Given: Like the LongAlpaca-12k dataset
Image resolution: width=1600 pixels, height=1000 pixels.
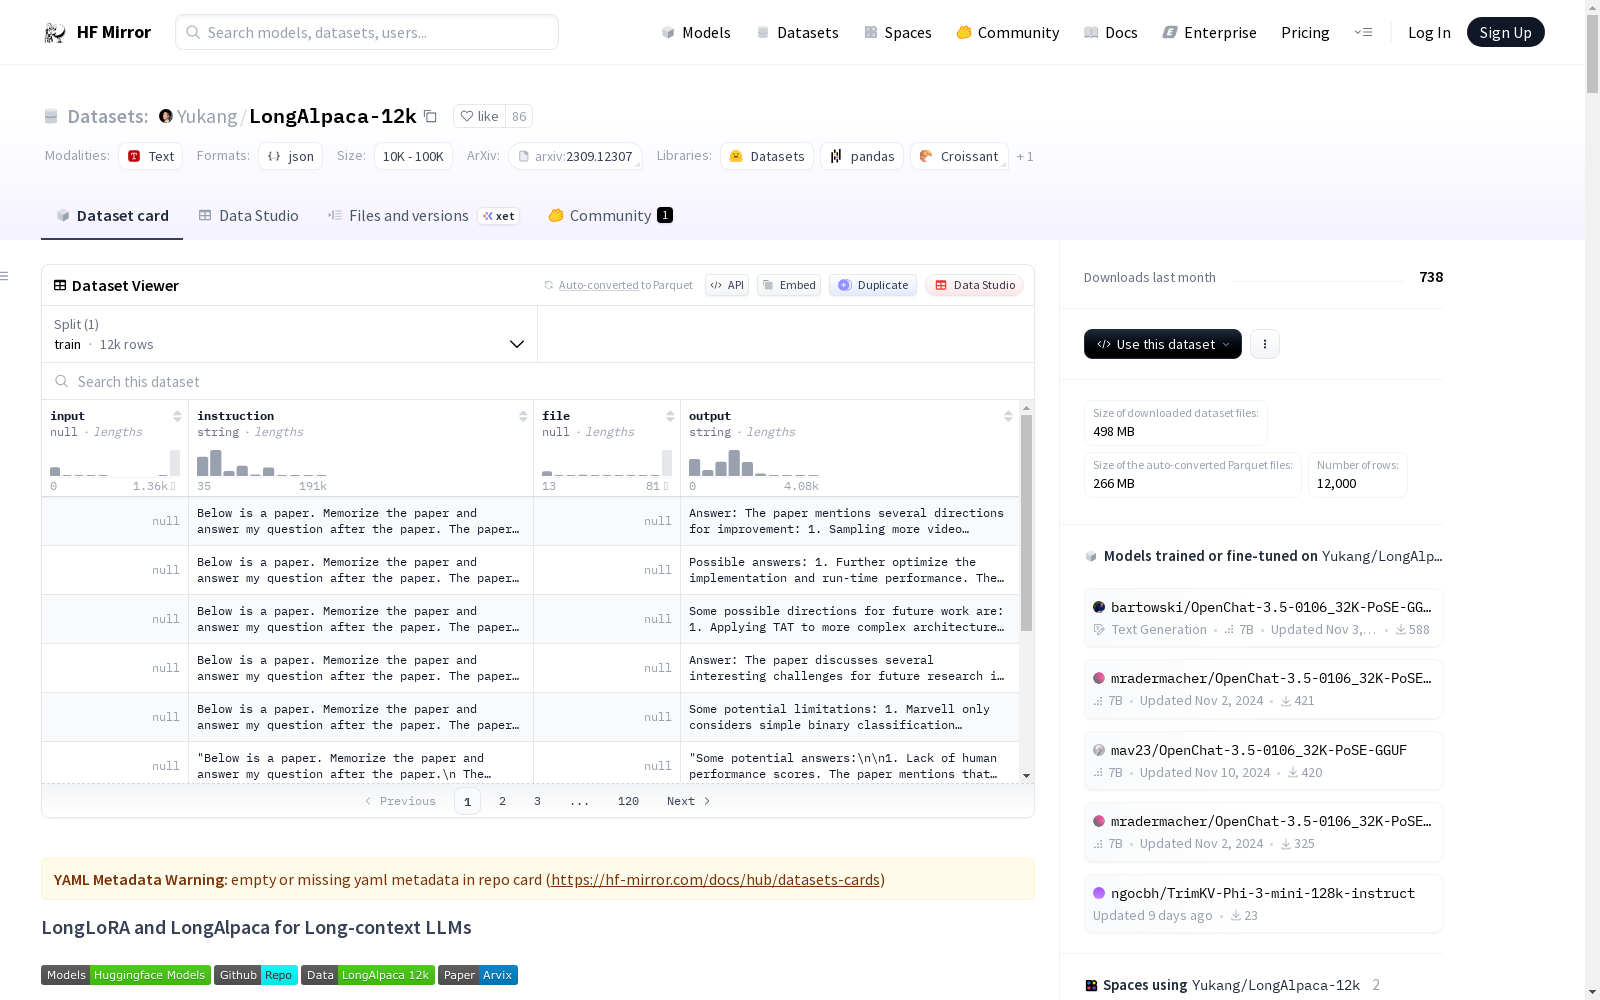Looking at the screenshot, I should [x=479, y=116].
